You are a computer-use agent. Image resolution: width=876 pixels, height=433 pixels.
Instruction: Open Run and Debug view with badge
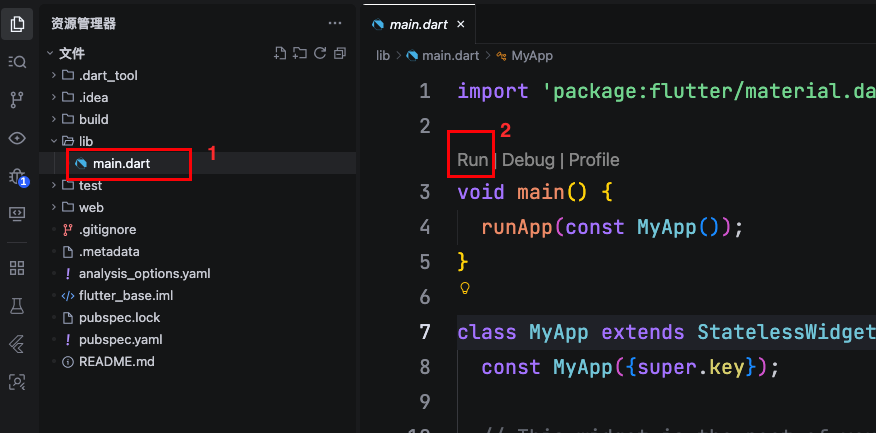click(x=17, y=177)
